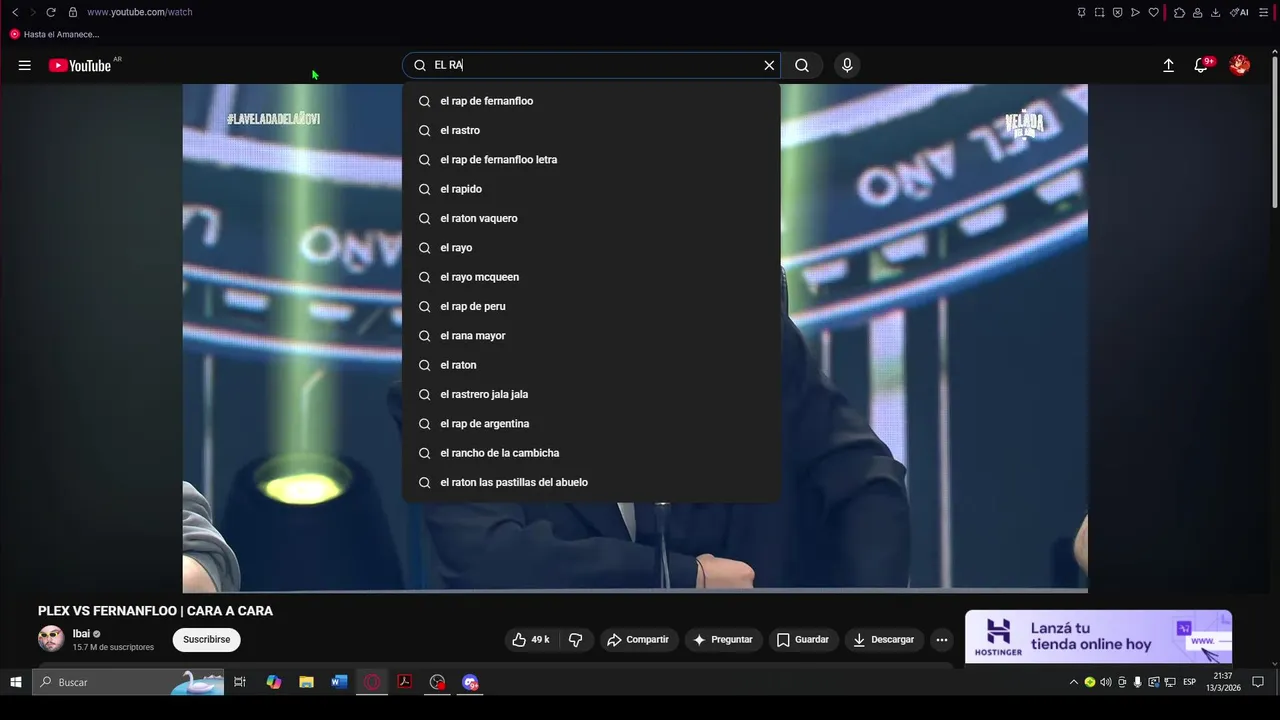Open Ibai channel avatar
Viewport: 1280px width, 720px height.
(x=51, y=639)
